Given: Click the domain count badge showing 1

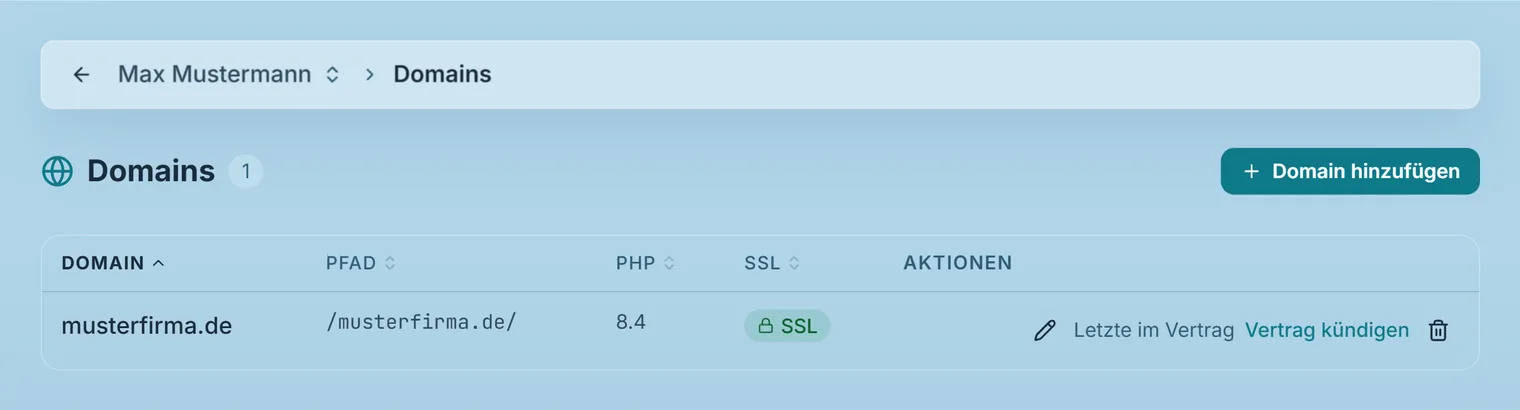Looking at the screenshot, I should 246,171.
